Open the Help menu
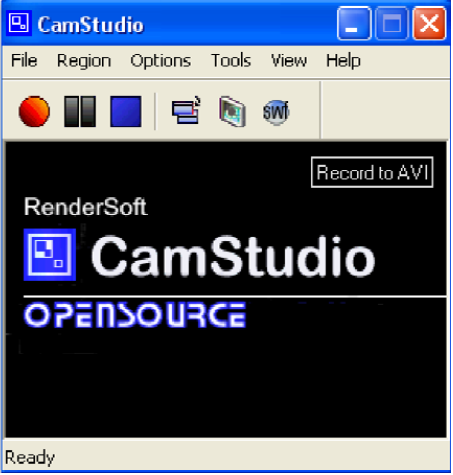This screenshot has height=475, width=453. (x=343, y=61)
